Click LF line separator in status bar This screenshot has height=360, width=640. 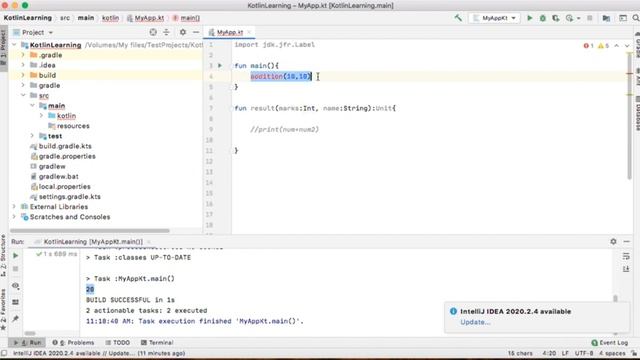pyautogui.click(x=565, y=353)
